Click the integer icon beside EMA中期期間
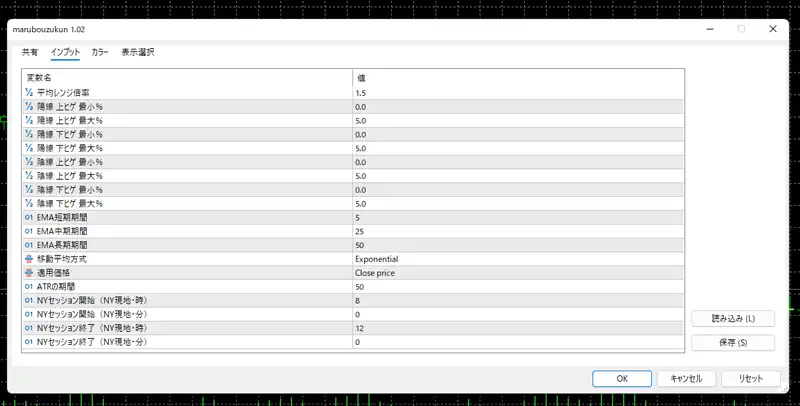Screen dimensions: 800x406 29,231
